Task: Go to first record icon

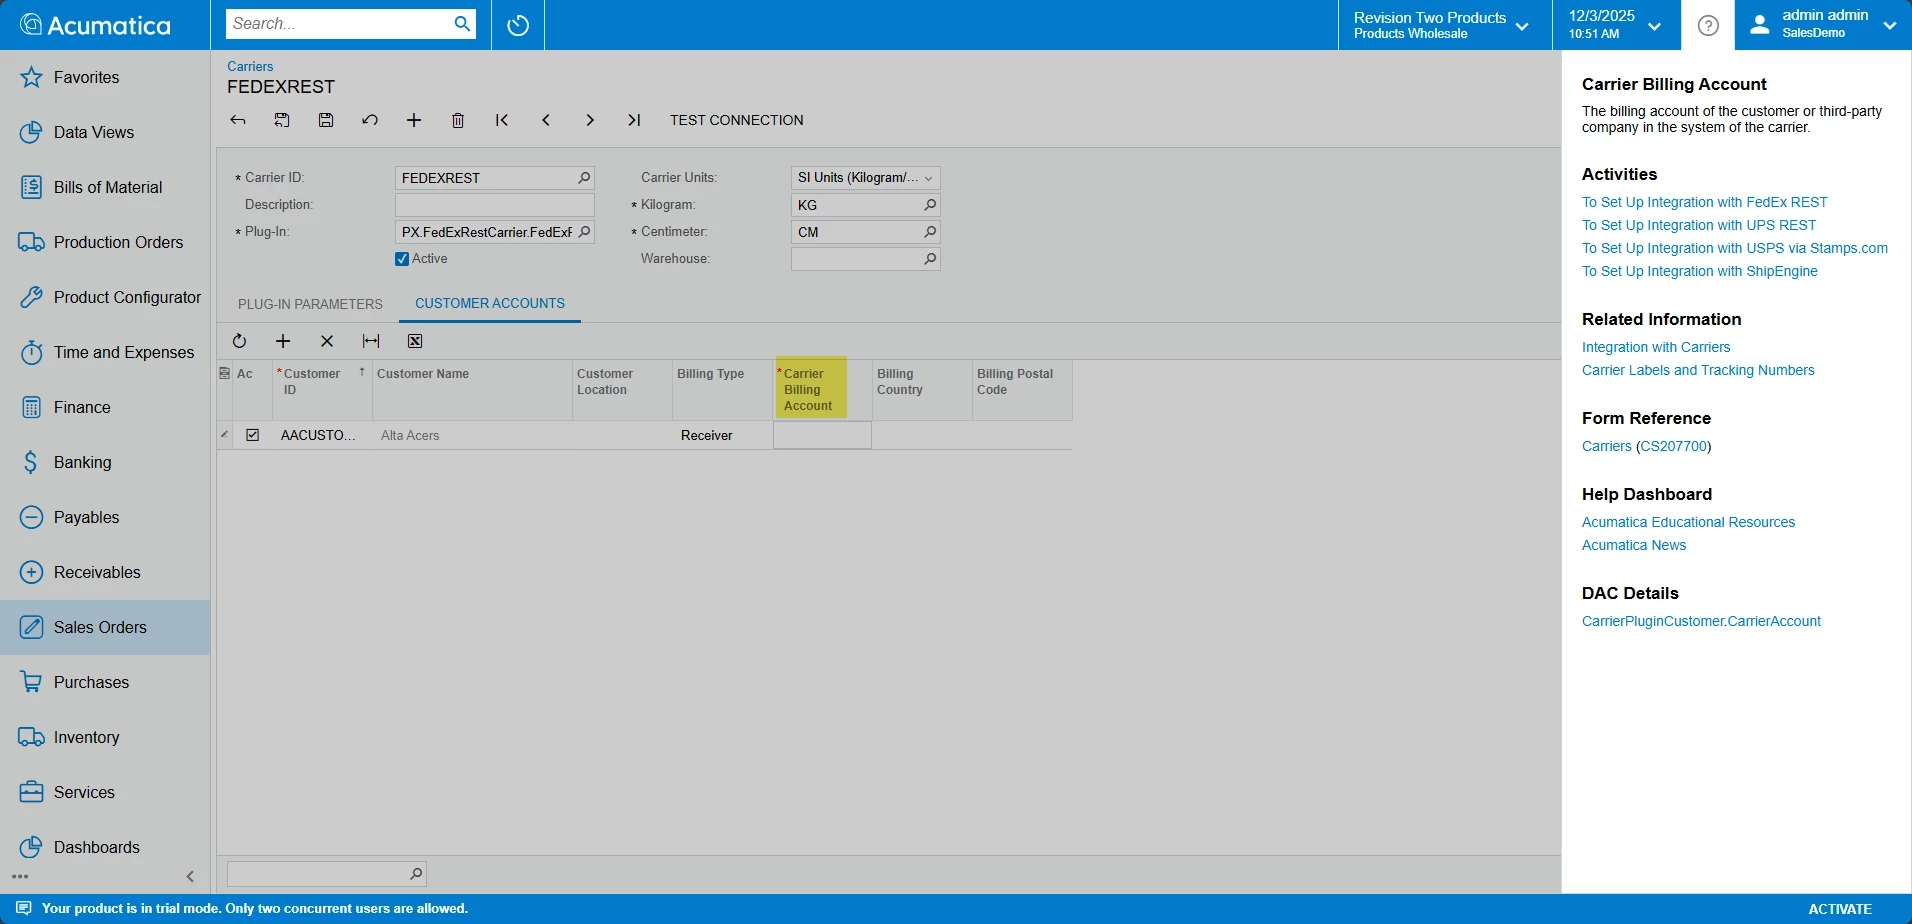Action: [x=502, y=120]
